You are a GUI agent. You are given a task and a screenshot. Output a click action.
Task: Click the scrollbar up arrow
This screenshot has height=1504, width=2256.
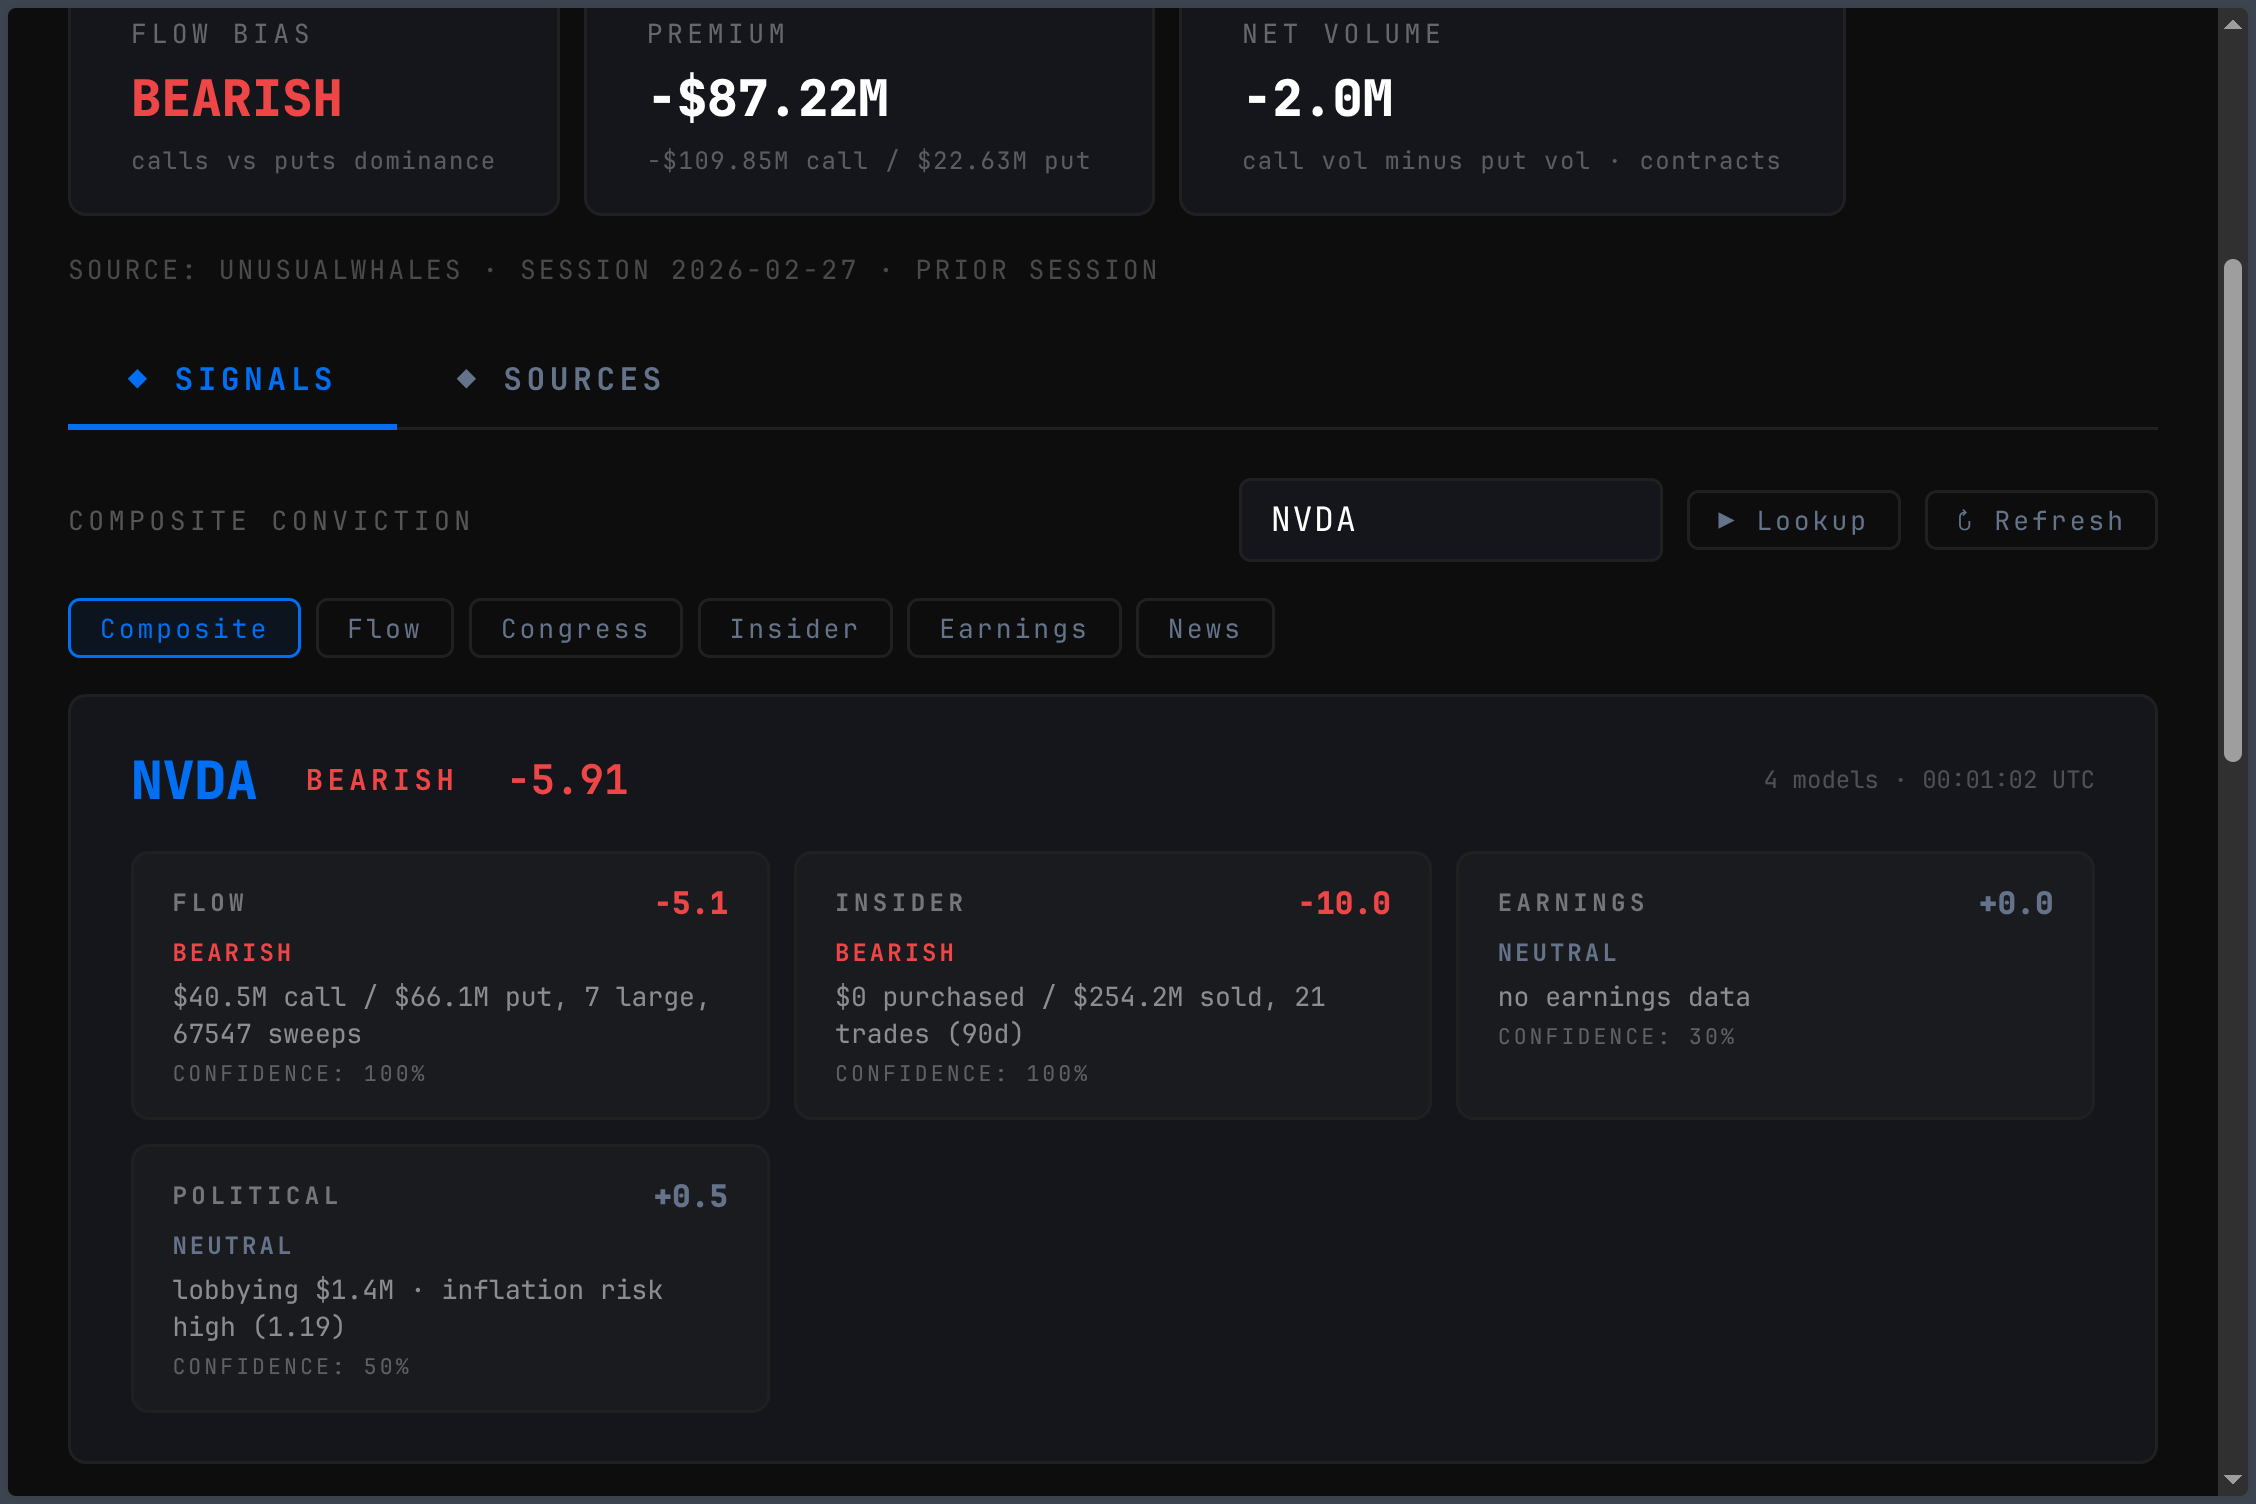[2232, 25]
